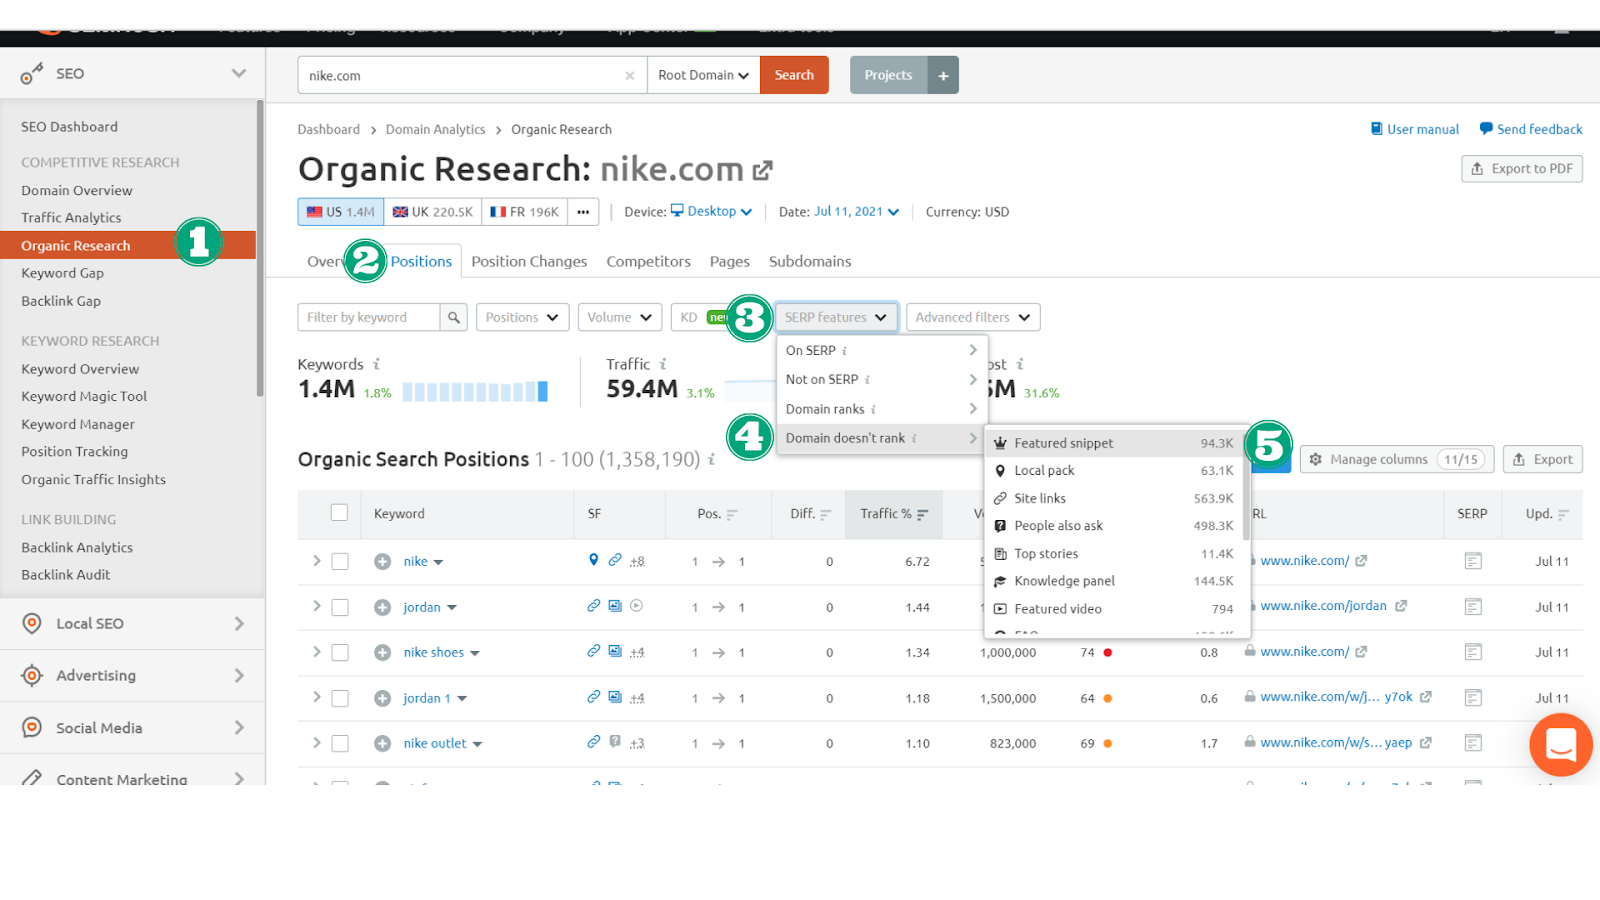
Task: Open external link icon next to nike.com title
Action: point(763,171)
